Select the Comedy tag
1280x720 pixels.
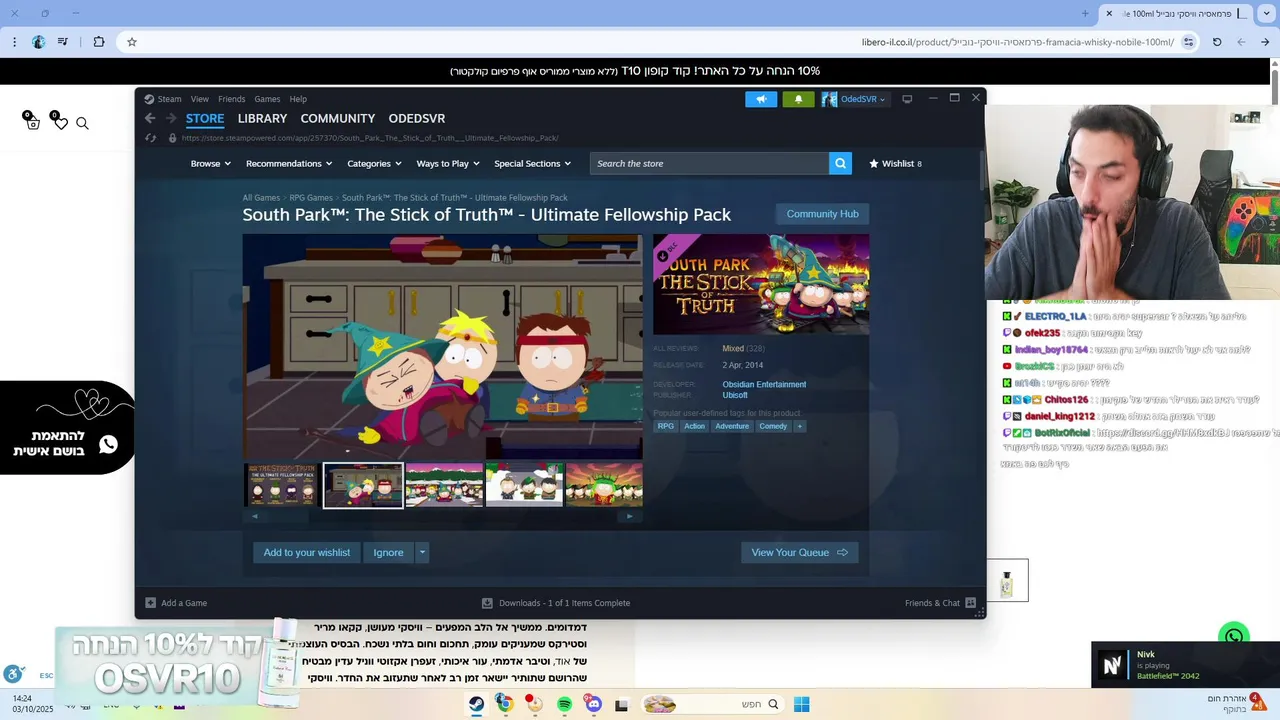(x=773, y=426)
